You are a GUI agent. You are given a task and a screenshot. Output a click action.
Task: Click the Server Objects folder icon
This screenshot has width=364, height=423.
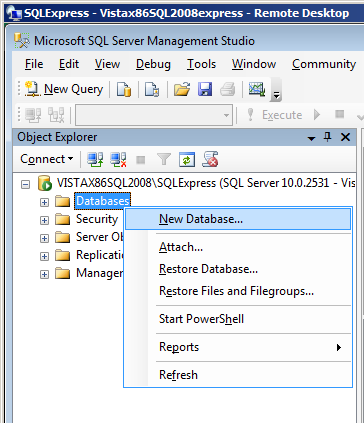tap(62, 238)
